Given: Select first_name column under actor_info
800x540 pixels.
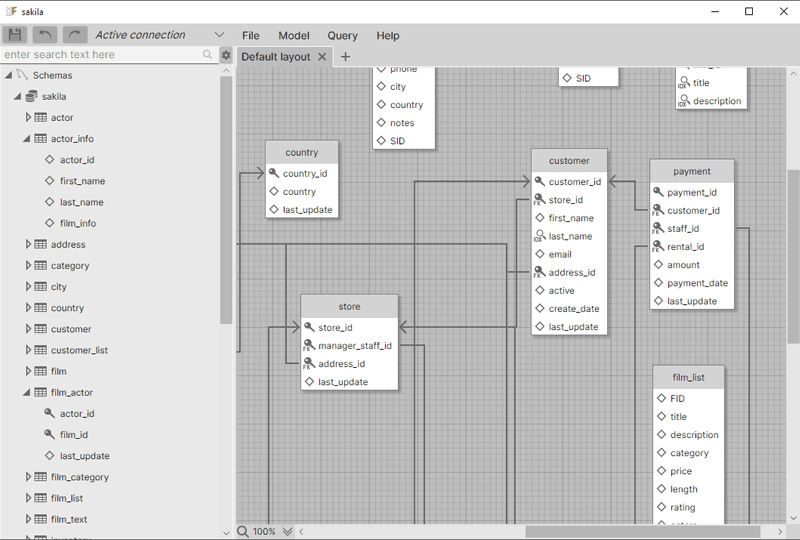Looking at the screenshot, I should [82, 181].
